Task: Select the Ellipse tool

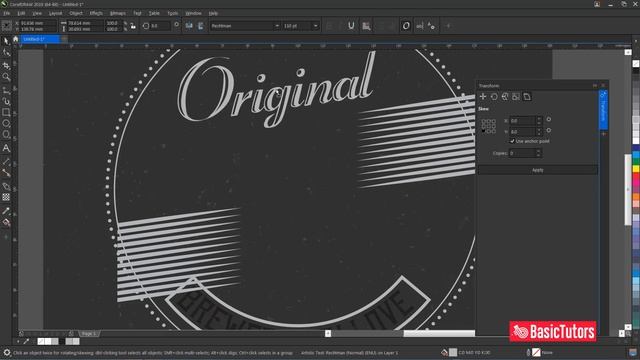Action: click(6, 123)
